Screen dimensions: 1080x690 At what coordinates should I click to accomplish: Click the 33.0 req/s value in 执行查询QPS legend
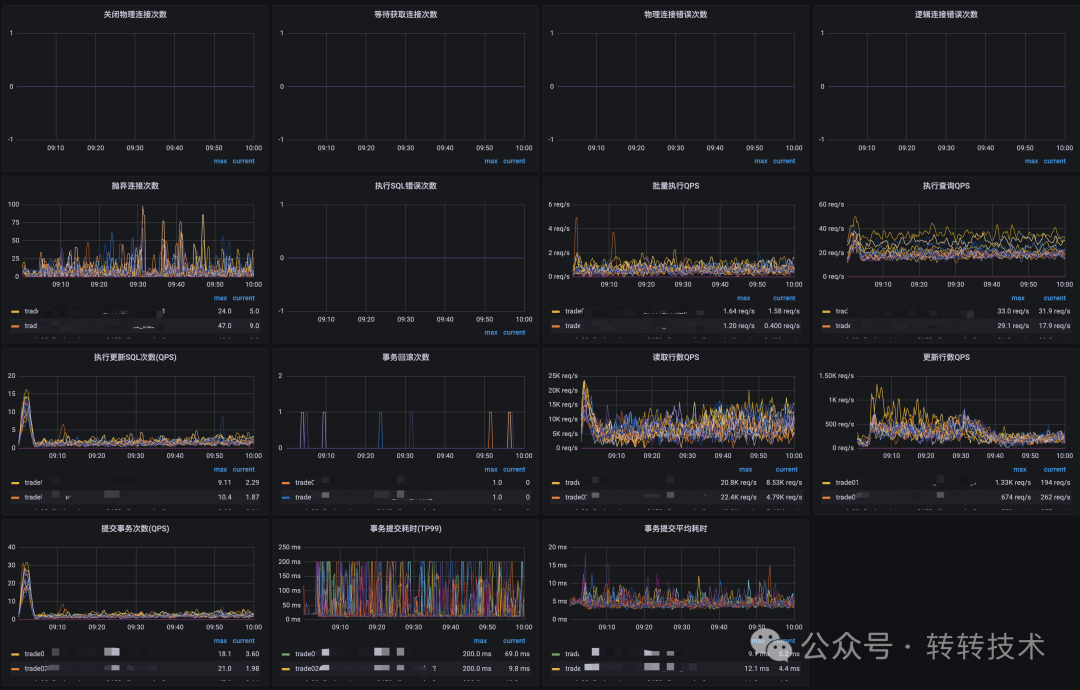[1013, 311]
